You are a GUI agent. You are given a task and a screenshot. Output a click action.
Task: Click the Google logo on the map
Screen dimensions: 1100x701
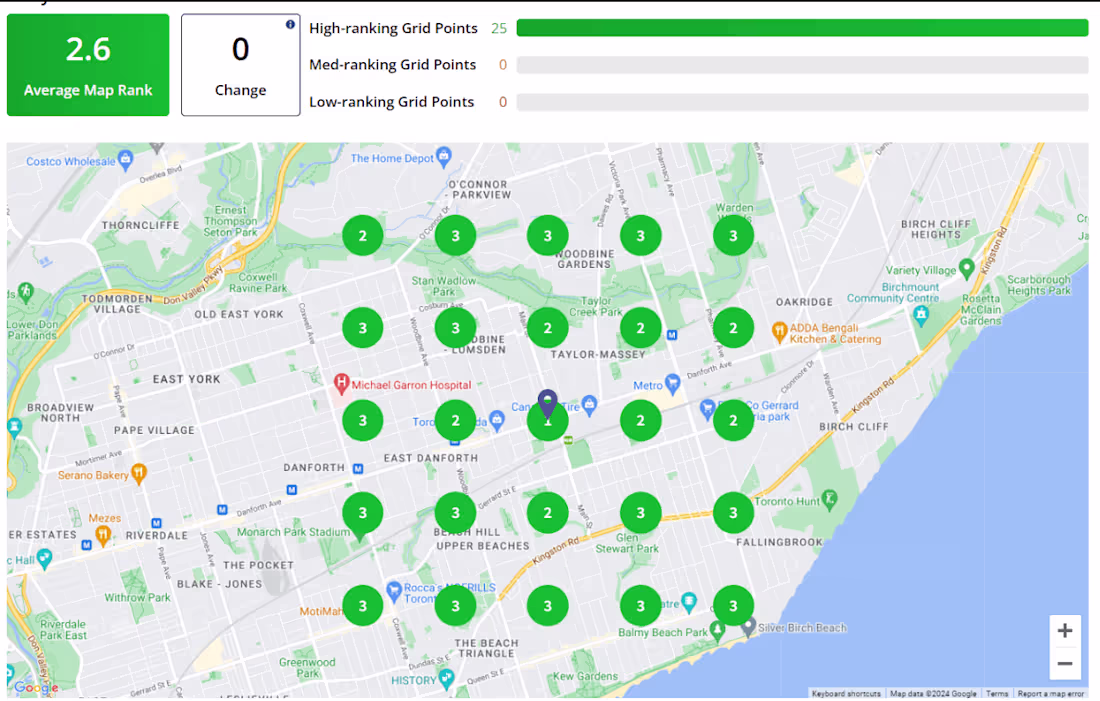[x=35, y=688]
